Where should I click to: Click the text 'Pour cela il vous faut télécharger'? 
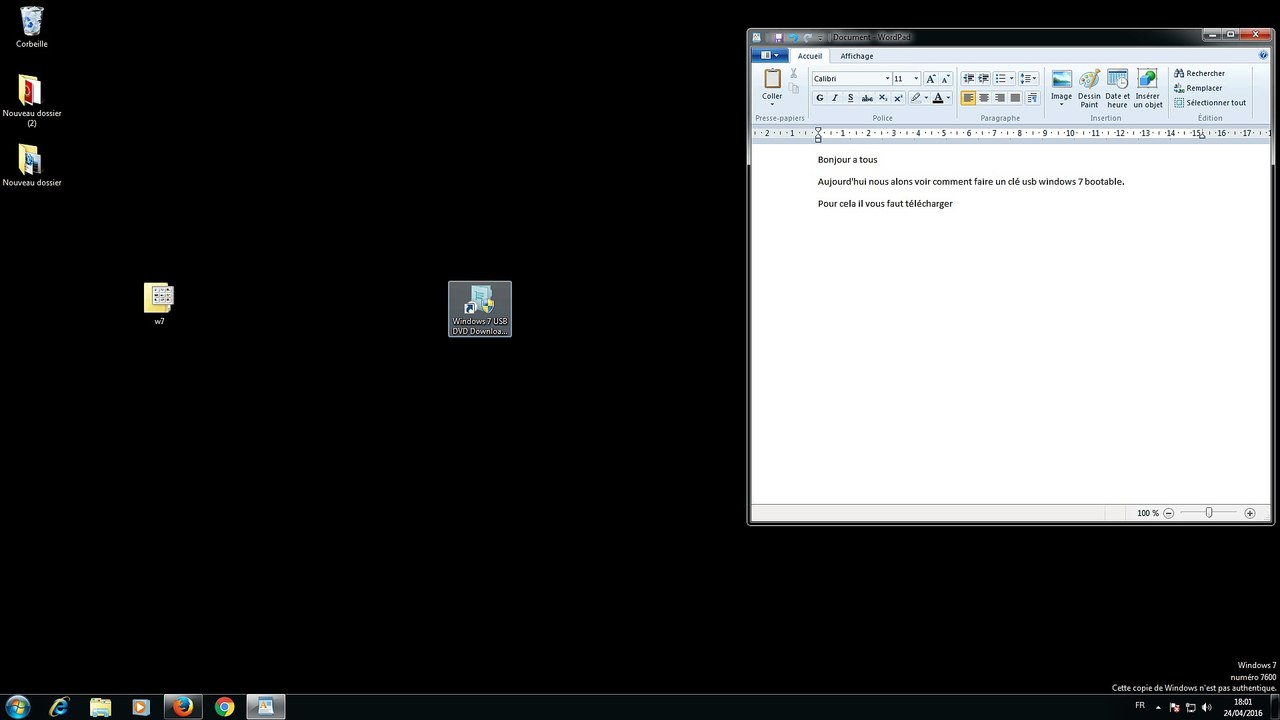tap(885, 204)
